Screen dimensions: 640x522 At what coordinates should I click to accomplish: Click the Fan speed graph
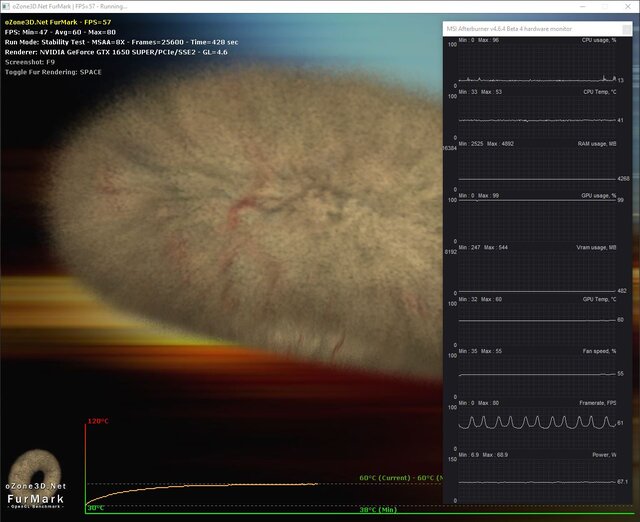coord(535,378)
